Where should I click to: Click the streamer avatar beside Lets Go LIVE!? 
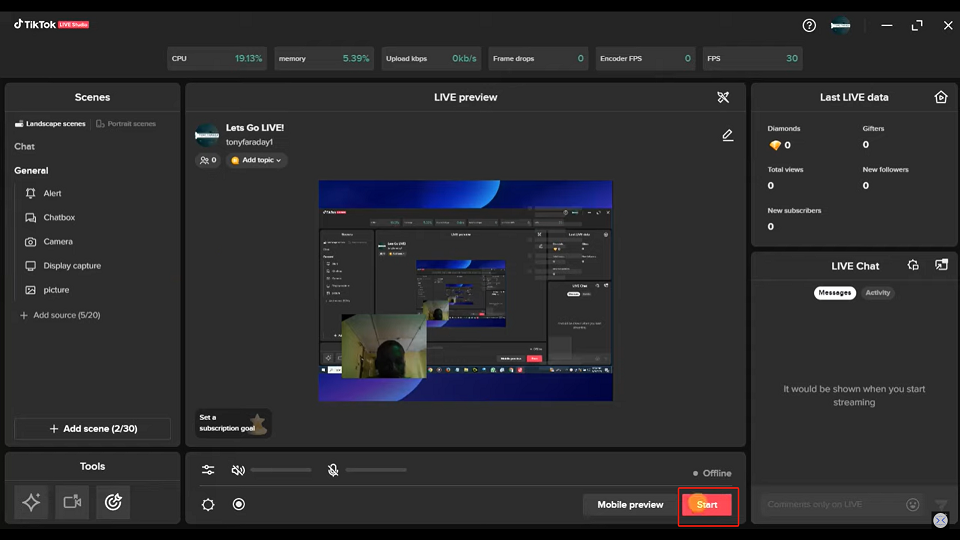tap(207, 135)
